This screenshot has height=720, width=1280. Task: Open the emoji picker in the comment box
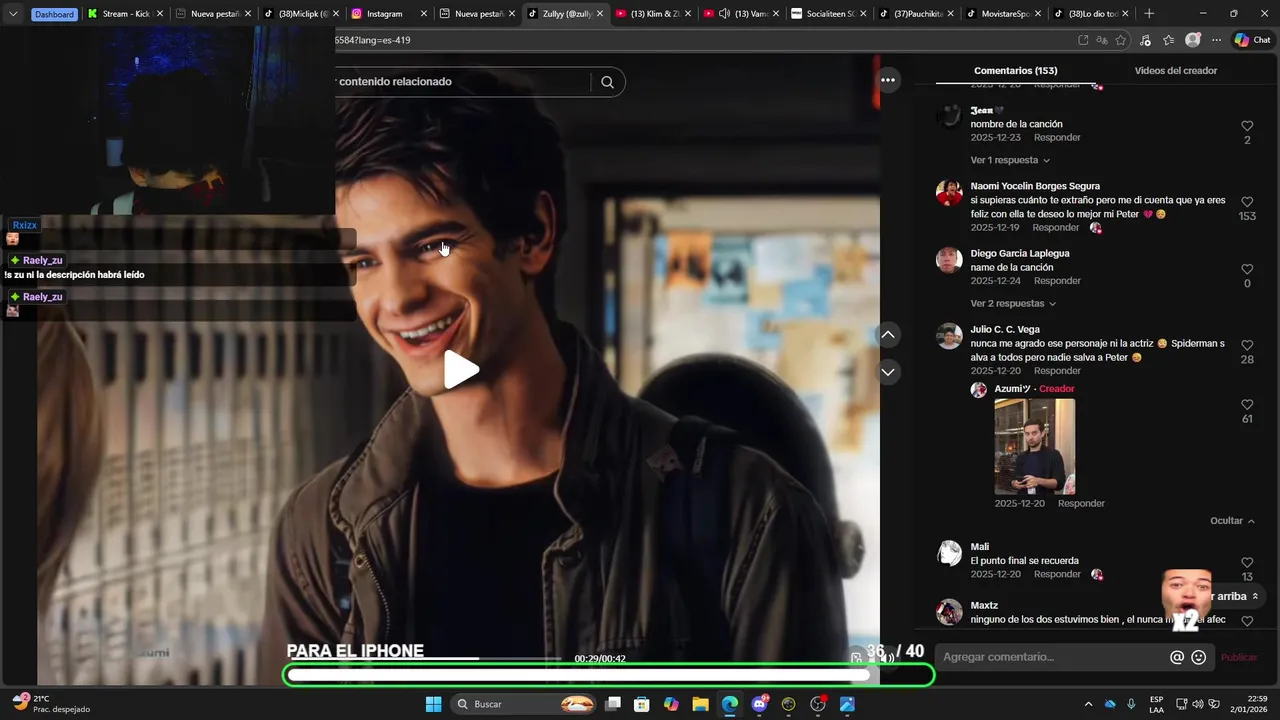[1198, 657]
